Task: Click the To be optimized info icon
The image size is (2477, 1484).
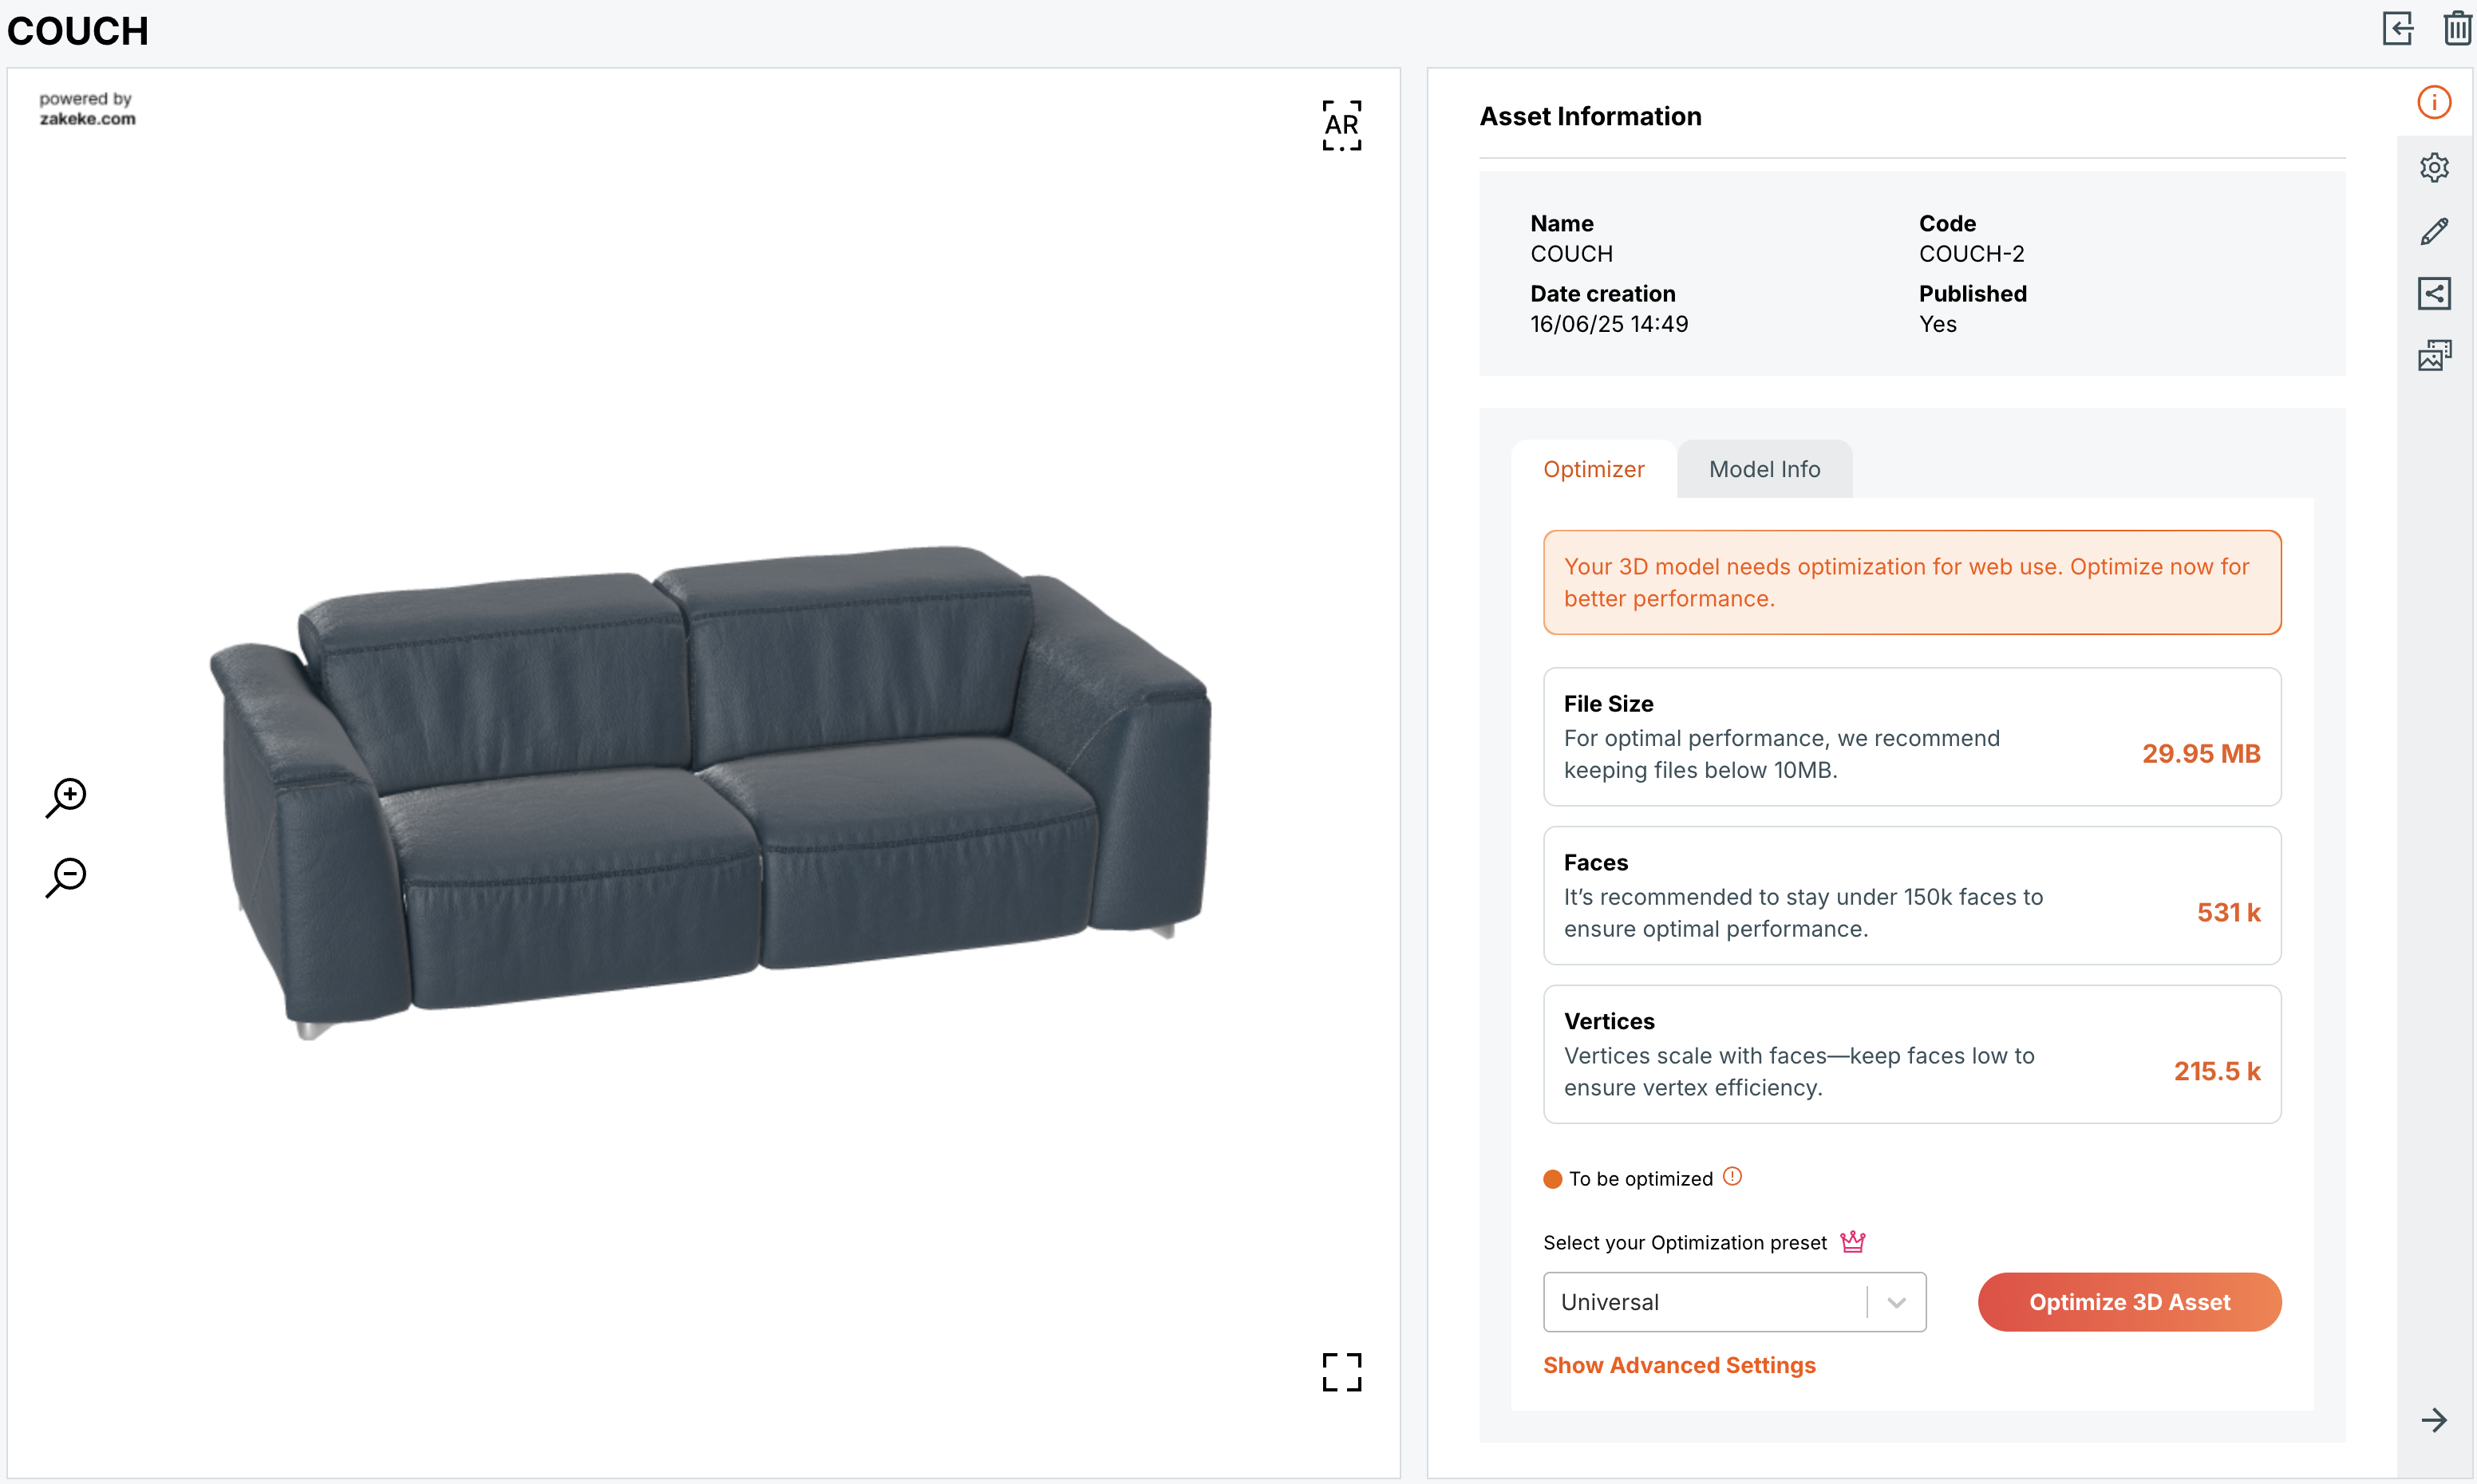Action: click(x=1732, y=1177)
